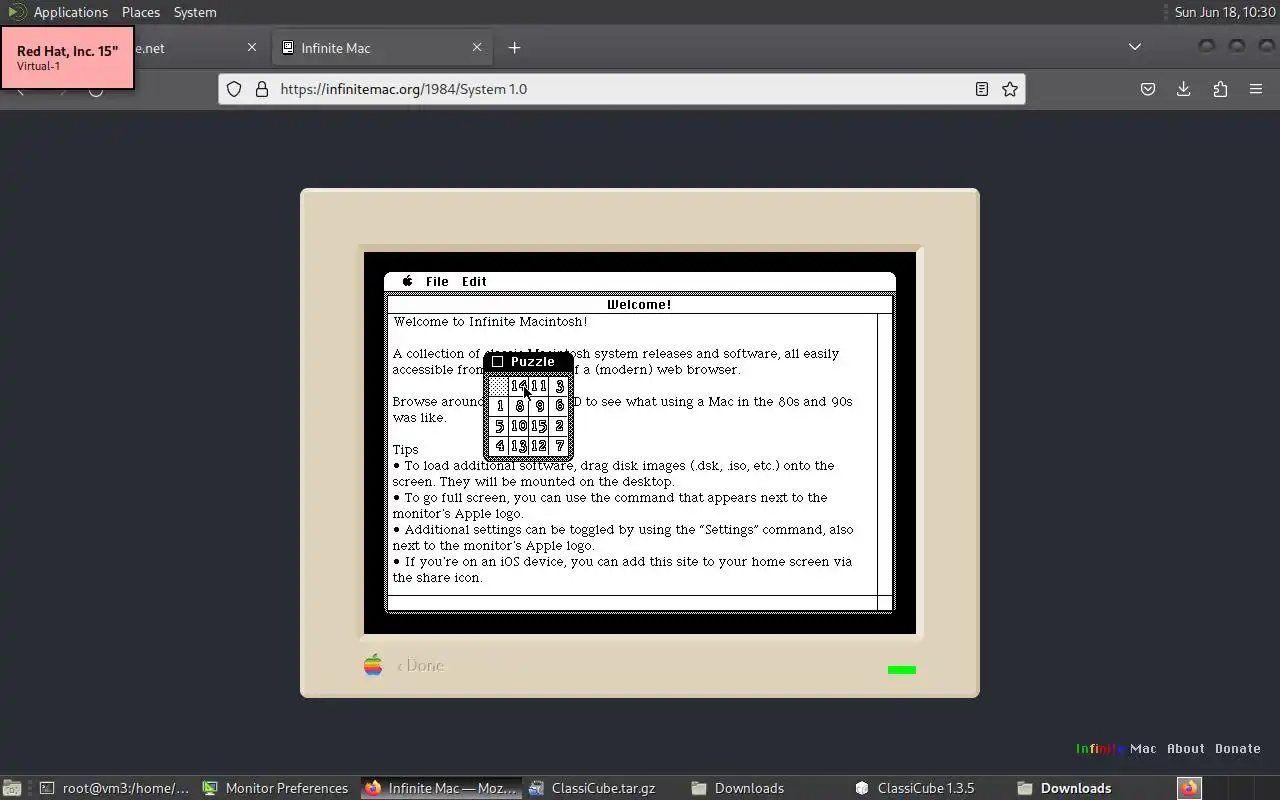Click puzzle tile number 5
The image size is (1280, 800).
coord(499,426)
